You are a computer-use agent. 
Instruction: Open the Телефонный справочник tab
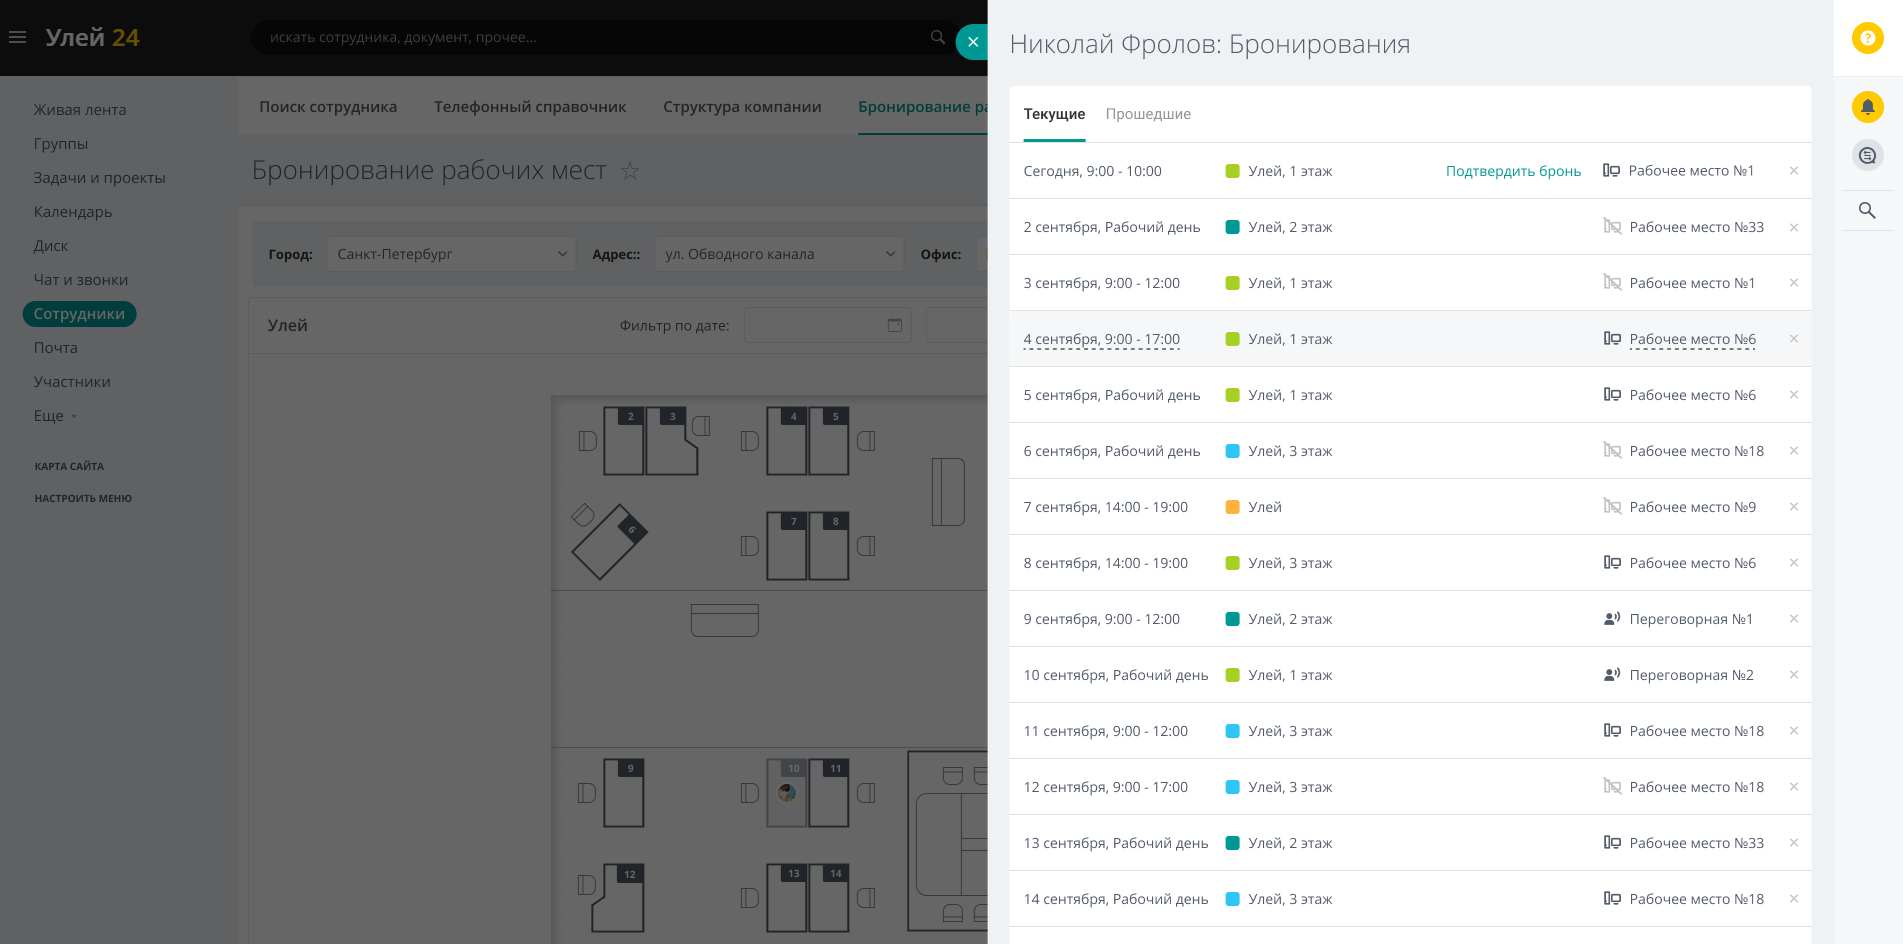coord(530,107)
